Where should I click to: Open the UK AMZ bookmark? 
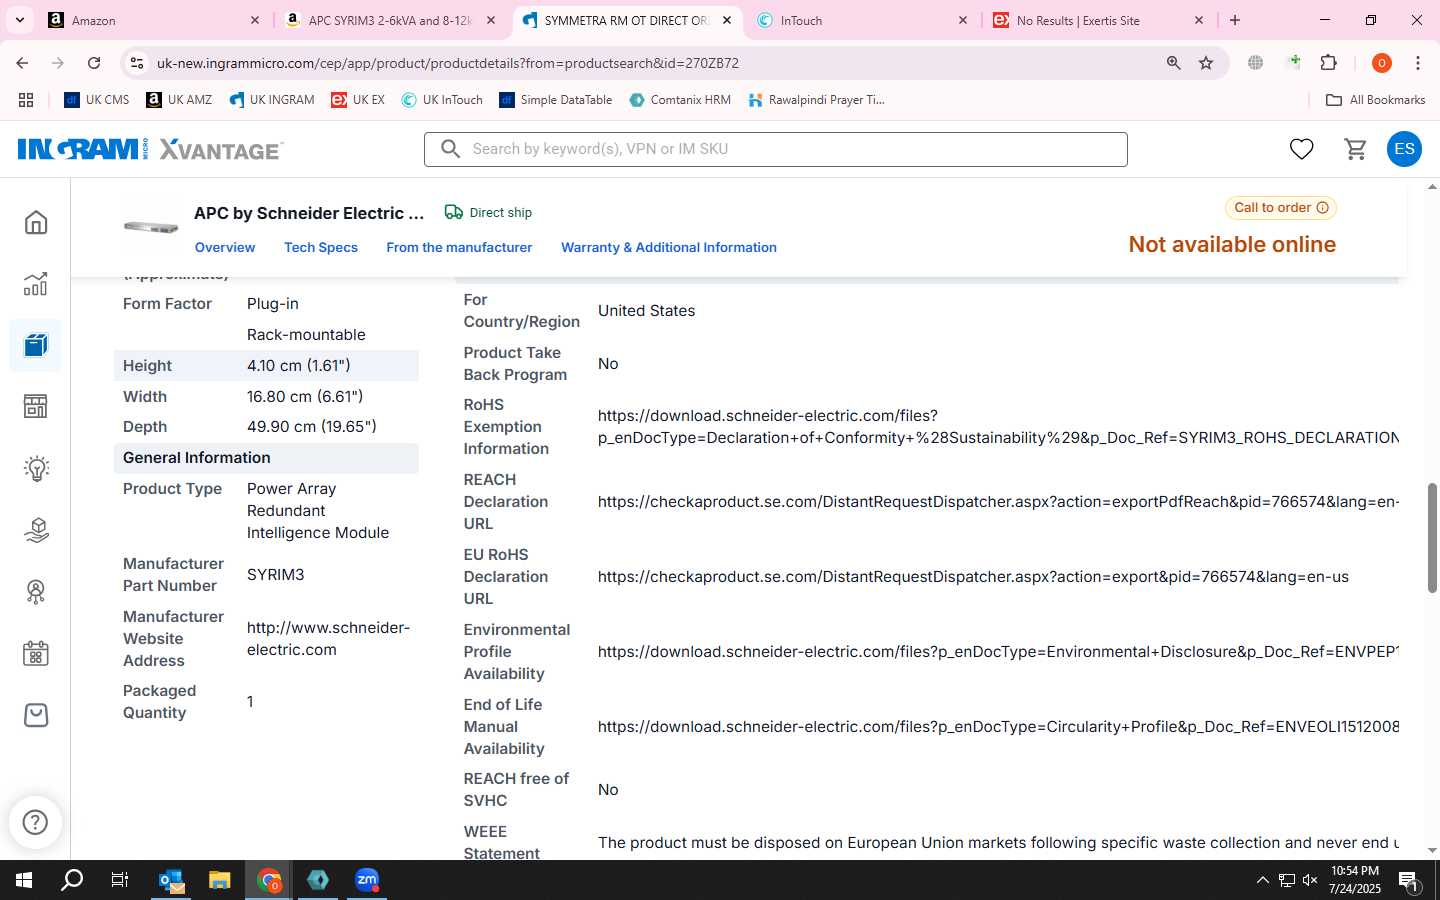click(x=179, y=100)
